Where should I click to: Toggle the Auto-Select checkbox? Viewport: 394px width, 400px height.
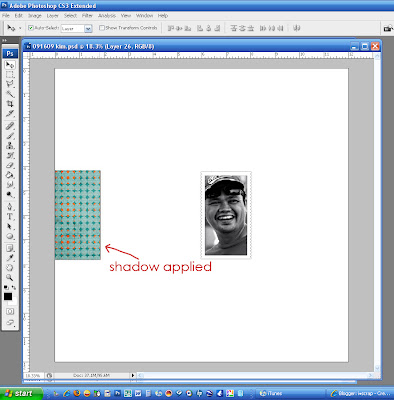coord(31,28)
